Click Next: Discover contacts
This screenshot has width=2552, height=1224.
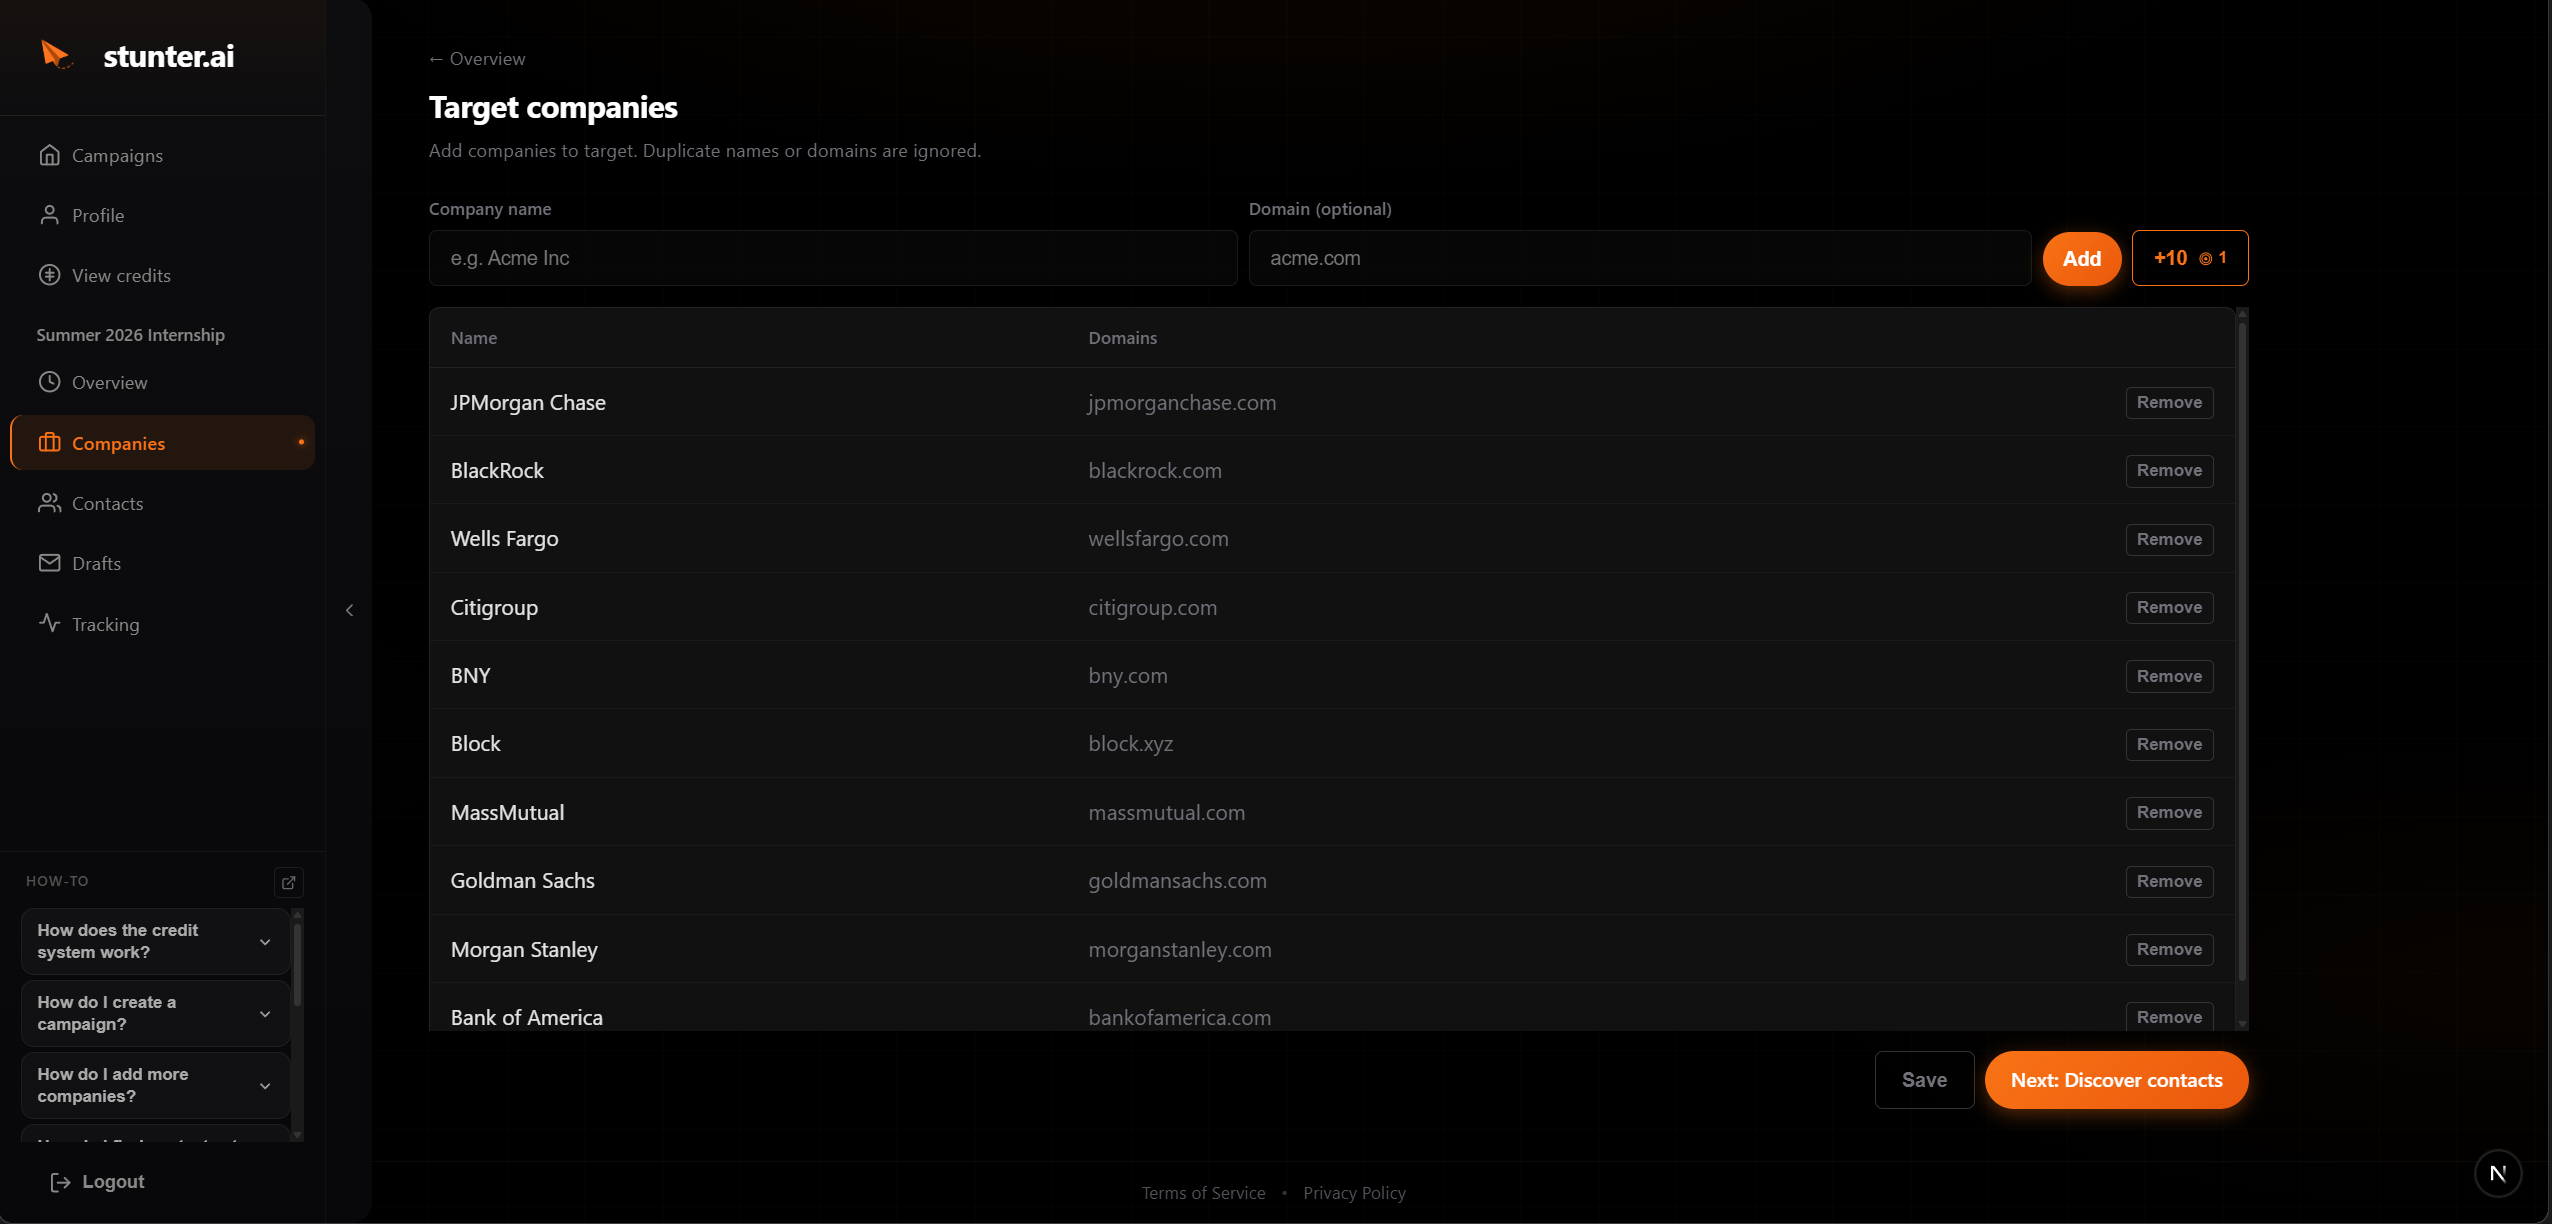2116,1080
